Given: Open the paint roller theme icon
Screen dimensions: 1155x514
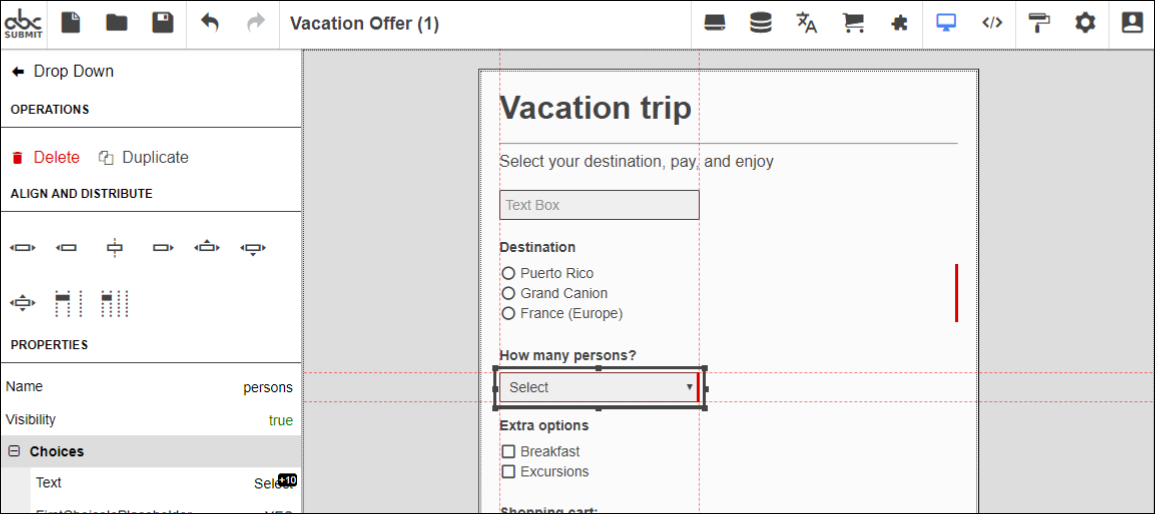Looking at the screenshot, I should pos(1039,24).
